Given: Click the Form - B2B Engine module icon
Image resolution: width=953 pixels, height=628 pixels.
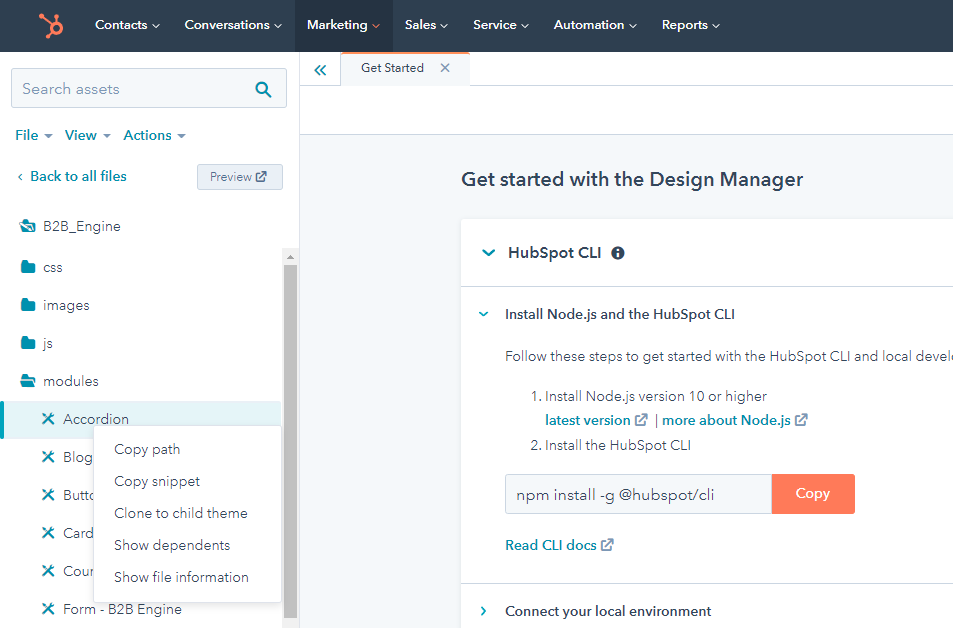Looking at the screenshot, I should [48, 609].
